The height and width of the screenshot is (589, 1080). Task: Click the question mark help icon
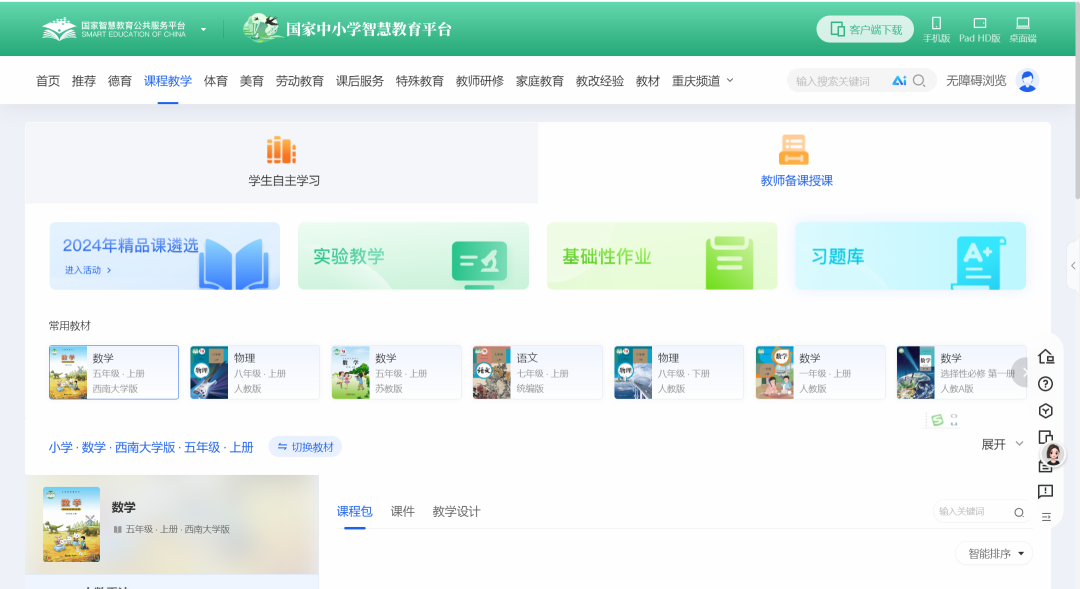pyautogui.click(x=1046, y=383)
